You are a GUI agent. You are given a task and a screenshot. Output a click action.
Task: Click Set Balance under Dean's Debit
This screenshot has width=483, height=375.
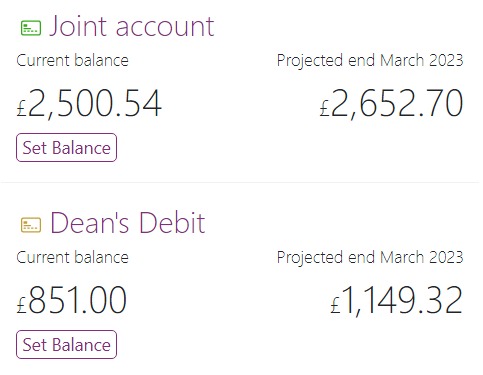click(x=66, y=344)
